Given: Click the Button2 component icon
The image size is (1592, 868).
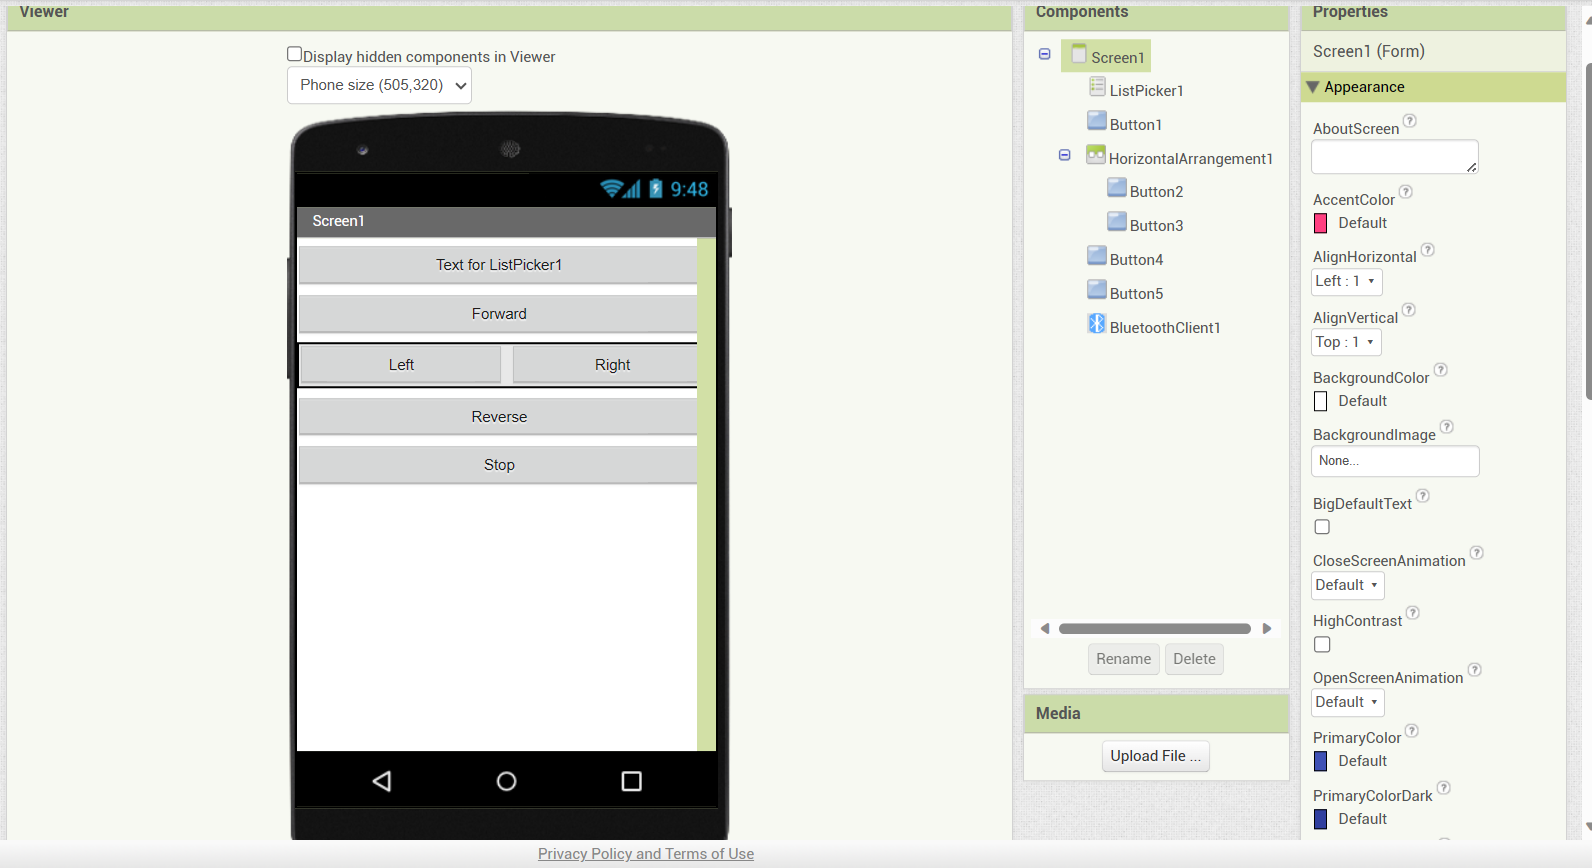Looking at the screenshot, I should click(1117, 188).
